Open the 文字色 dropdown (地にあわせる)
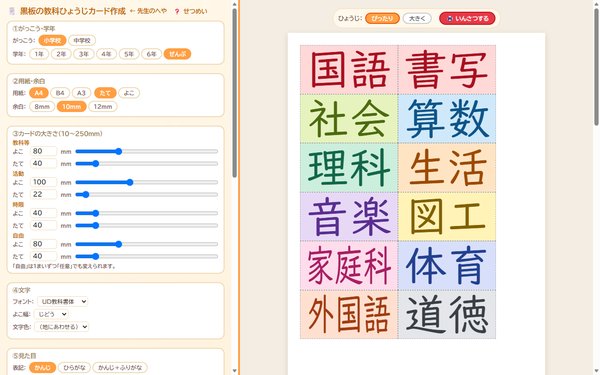The width and height of the screenshot is (600, 375). click(62, 327)
